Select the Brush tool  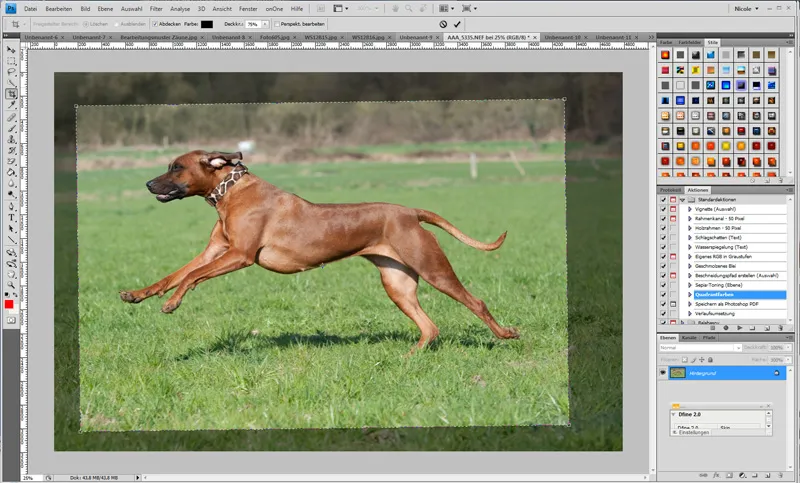[11, 129]
